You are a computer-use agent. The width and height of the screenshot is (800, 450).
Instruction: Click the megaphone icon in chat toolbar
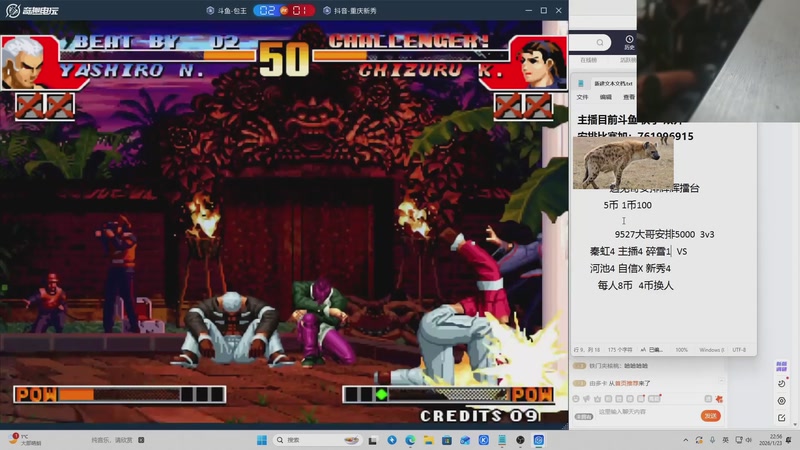[587, 399]
